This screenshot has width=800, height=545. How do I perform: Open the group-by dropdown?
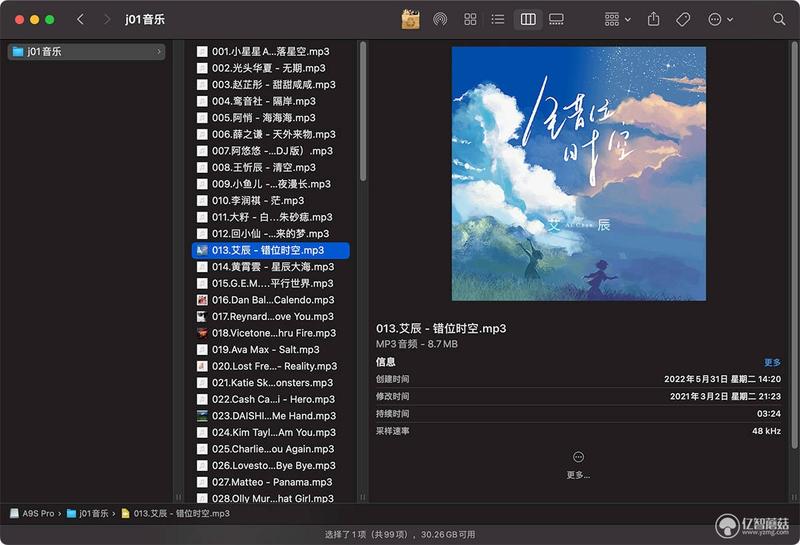pyautogui.click(x=617, y=19)
